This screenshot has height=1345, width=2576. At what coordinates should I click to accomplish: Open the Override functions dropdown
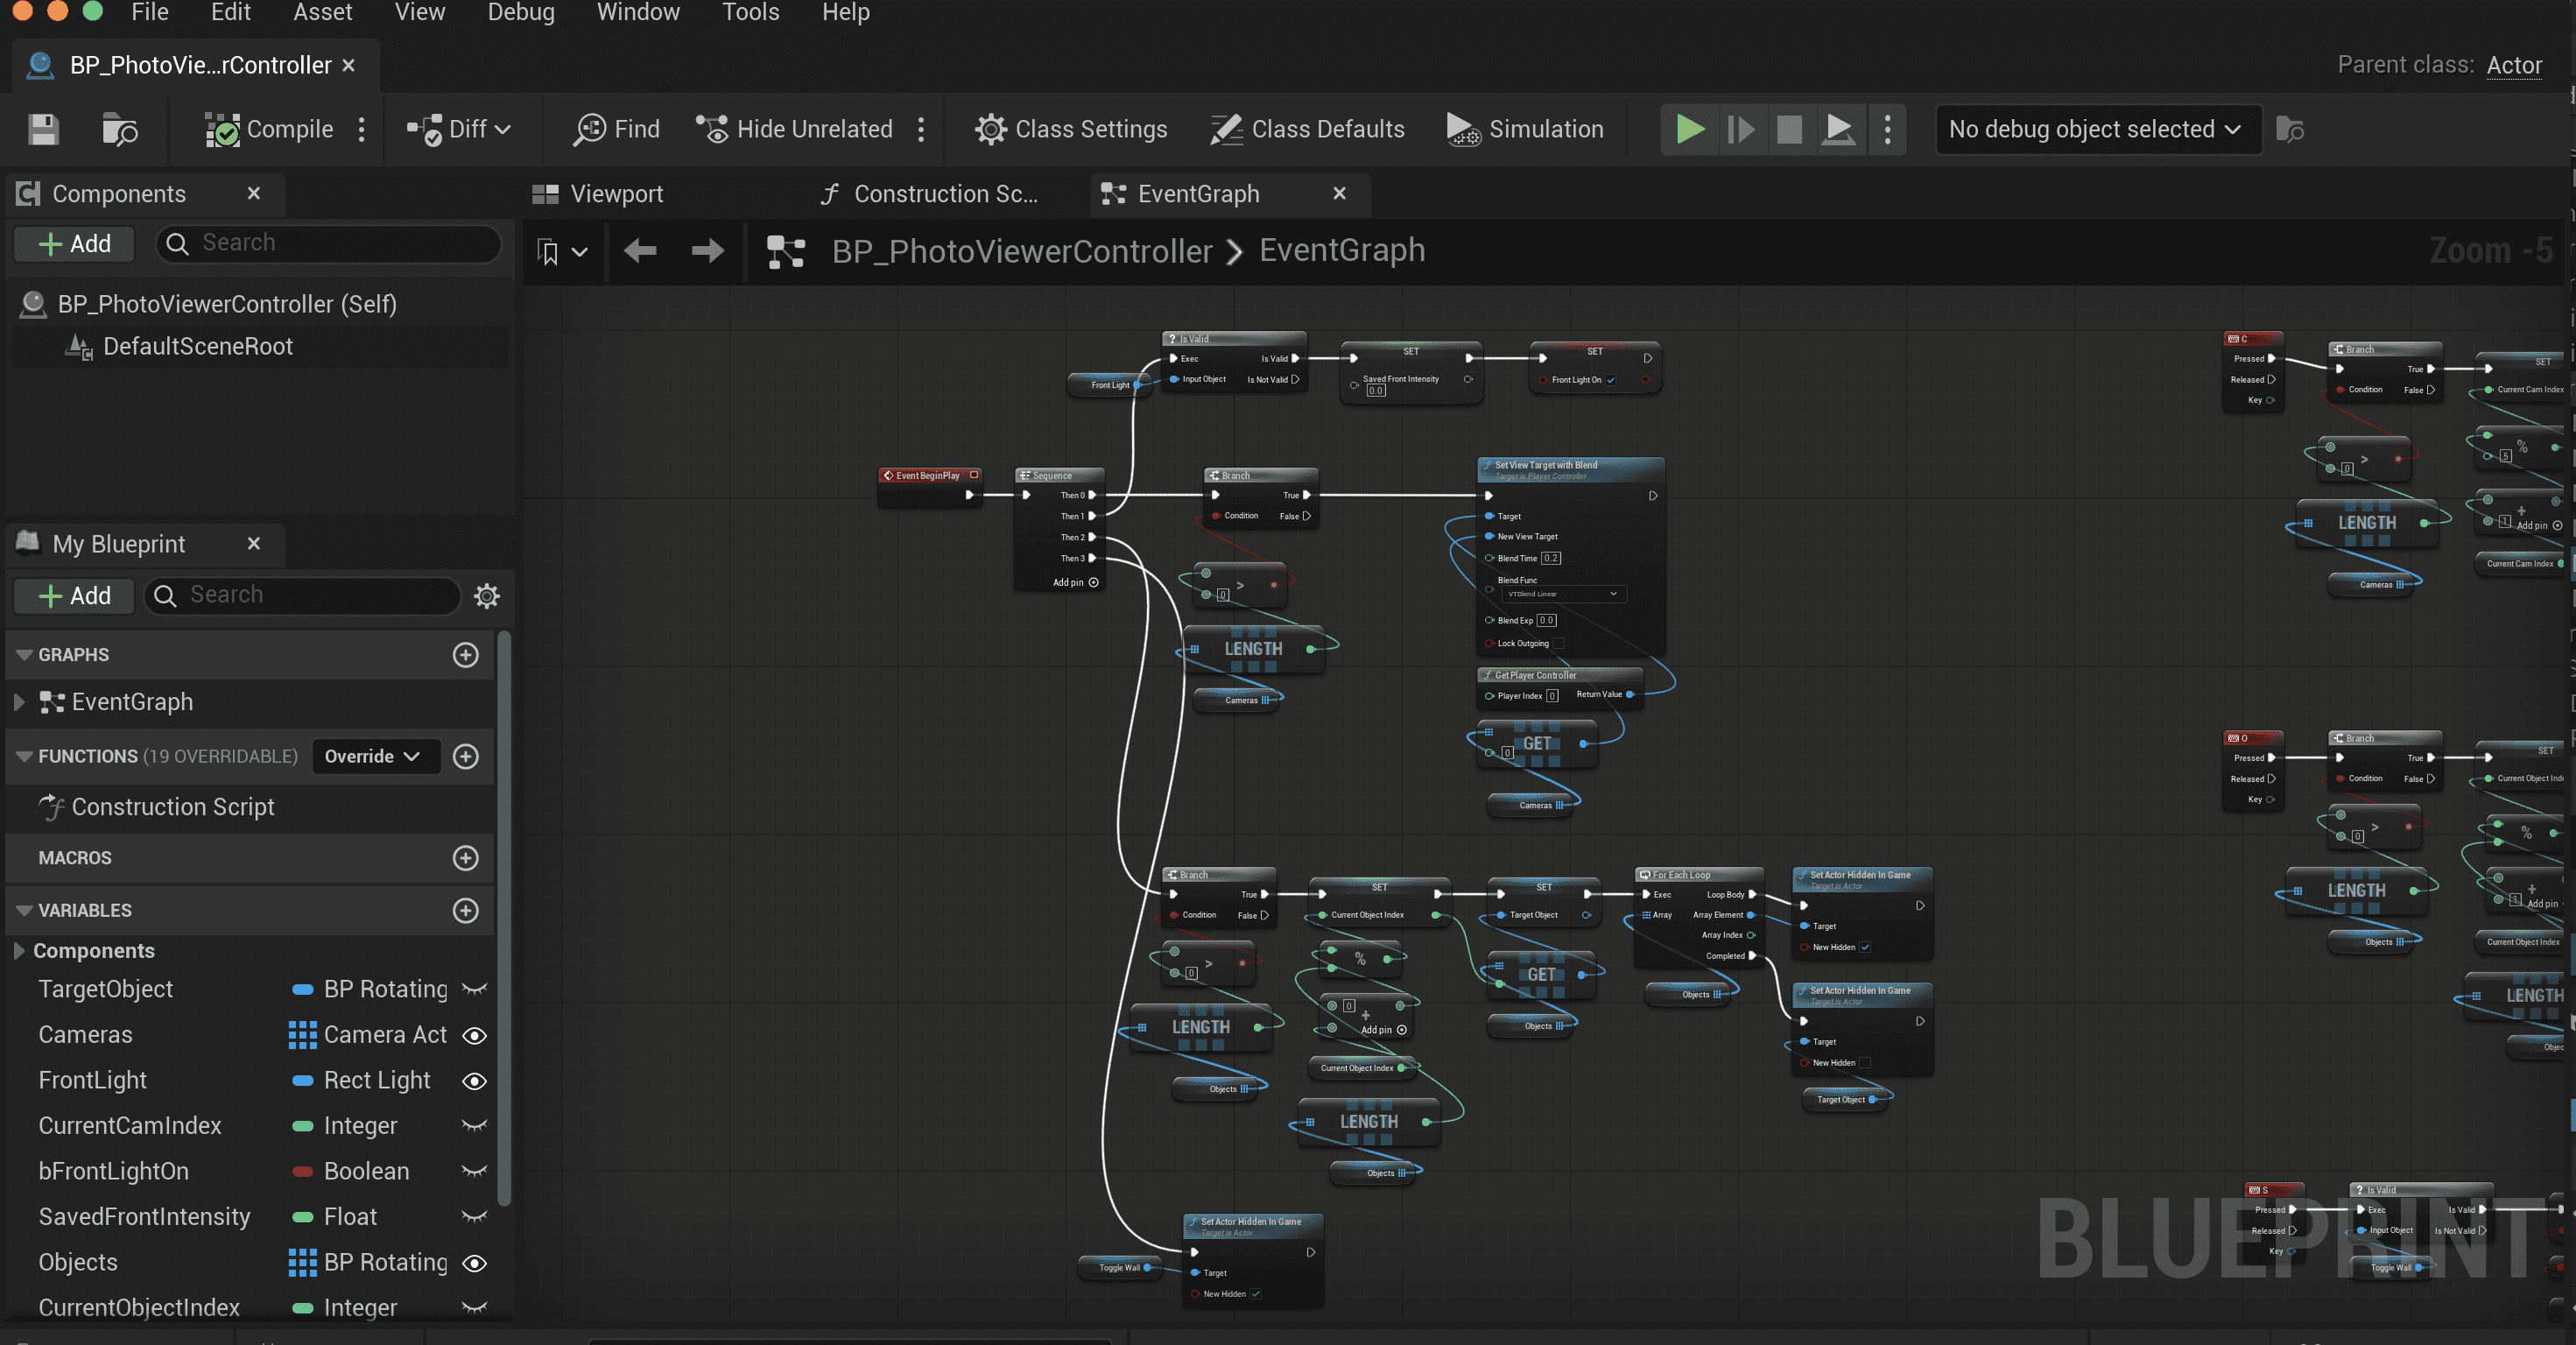(373, 756)
